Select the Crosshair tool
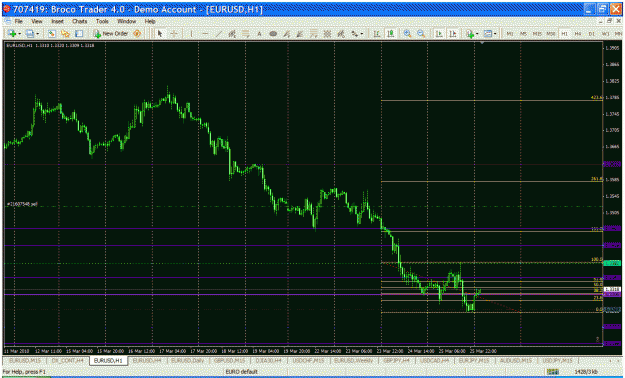The width and height of the screenshot is (625, 378). point(174,34)
